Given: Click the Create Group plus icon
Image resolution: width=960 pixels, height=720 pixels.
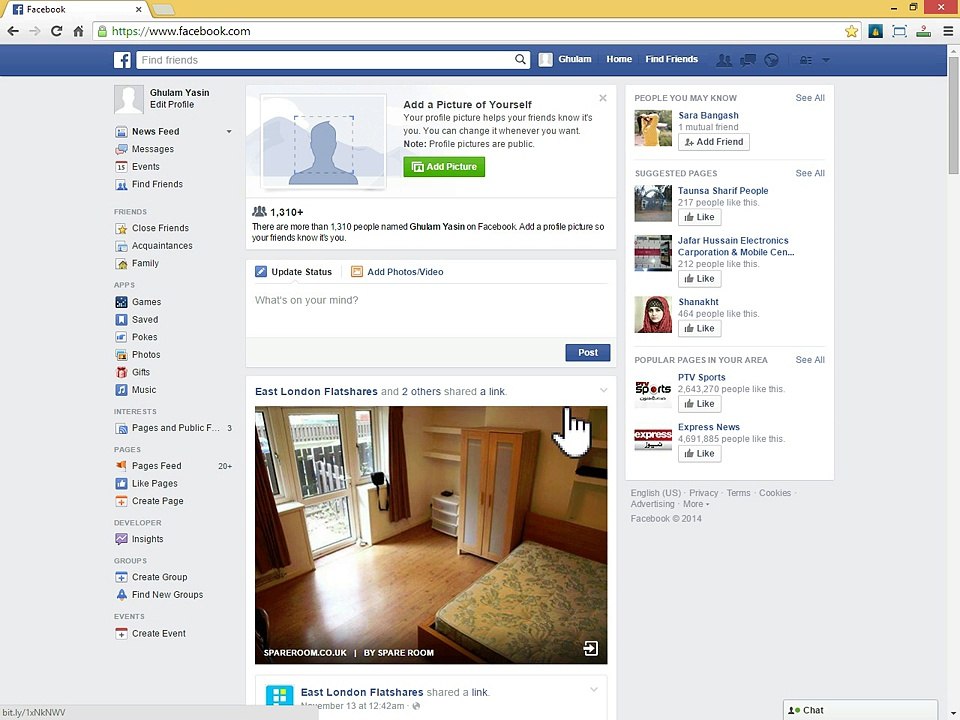Looking at the screenshot, I should [x=121, y=577].
